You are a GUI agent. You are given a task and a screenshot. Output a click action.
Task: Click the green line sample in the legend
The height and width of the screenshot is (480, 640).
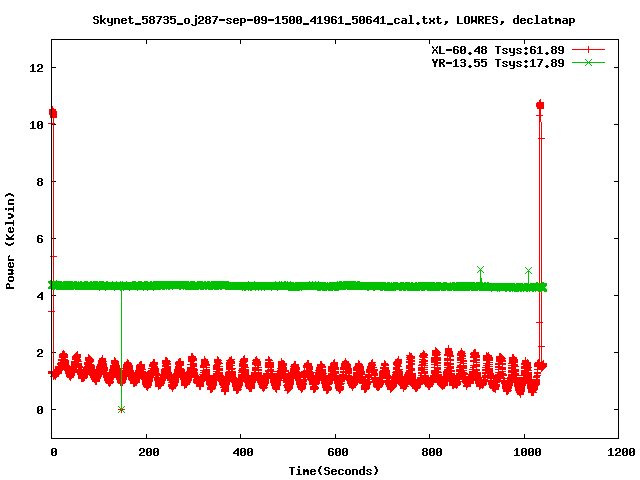588,62
